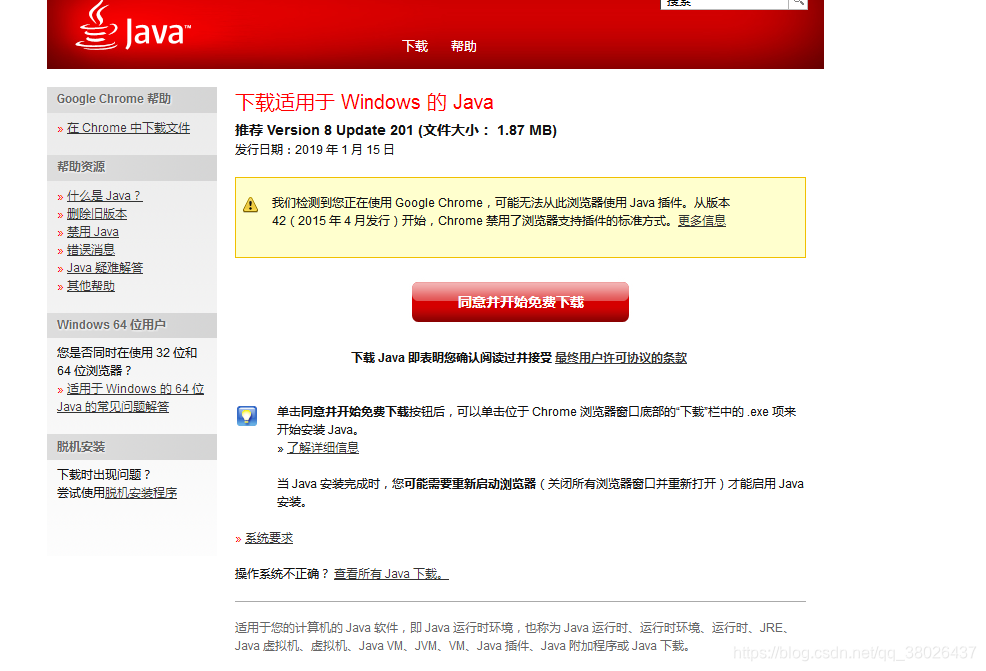The image size is (986, 671).
Task: Open the 错误消息 link
Action: (x=91, y=250)
